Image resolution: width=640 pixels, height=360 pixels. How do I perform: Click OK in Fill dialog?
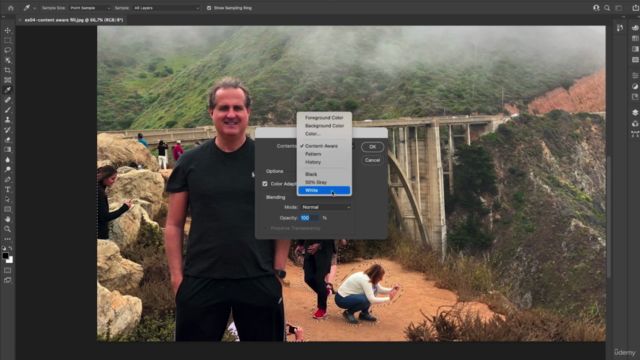coord(372,147)
